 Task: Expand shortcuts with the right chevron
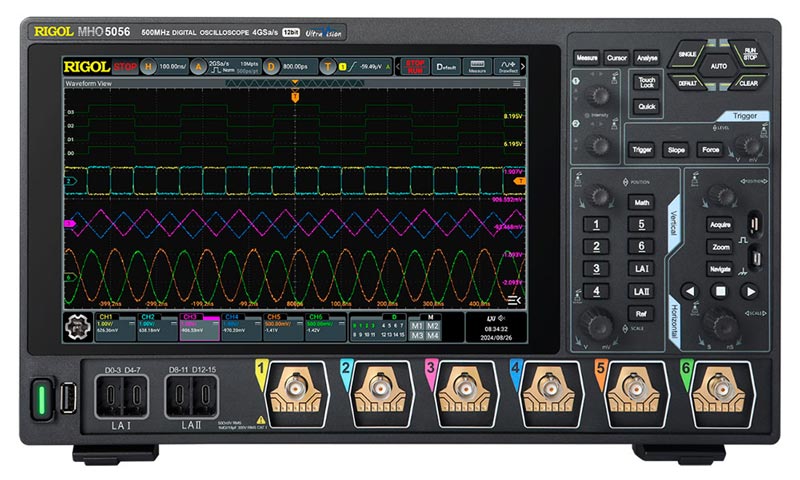pyautogui.click(x=523, y=66)
